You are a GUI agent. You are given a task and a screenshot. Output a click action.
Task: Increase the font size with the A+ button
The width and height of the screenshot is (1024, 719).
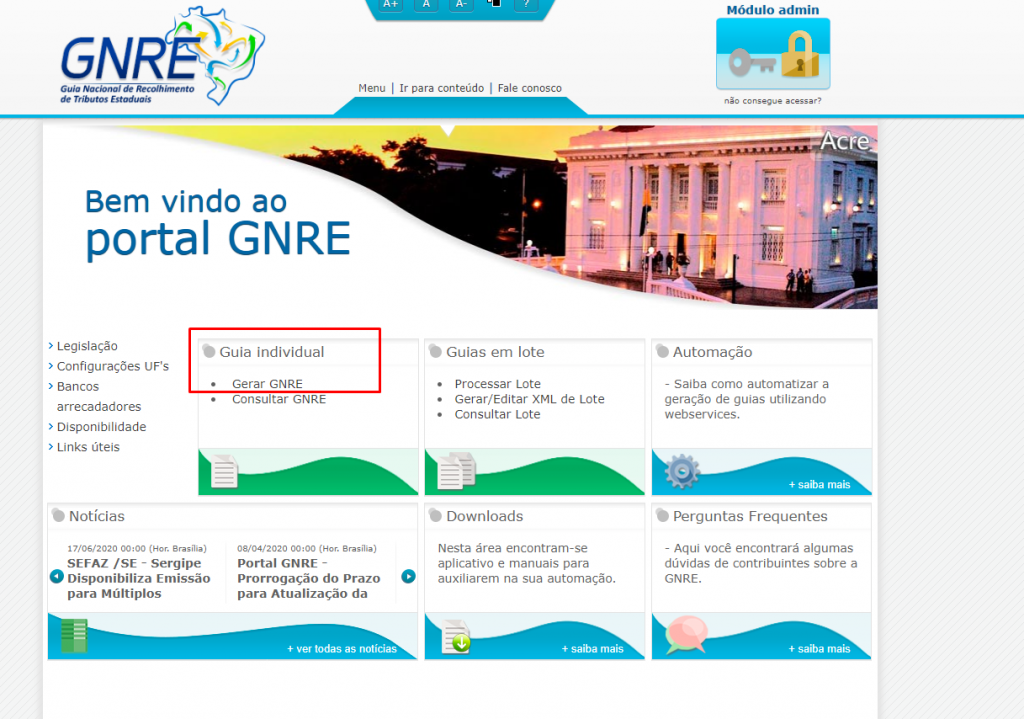tap(389, 4)
